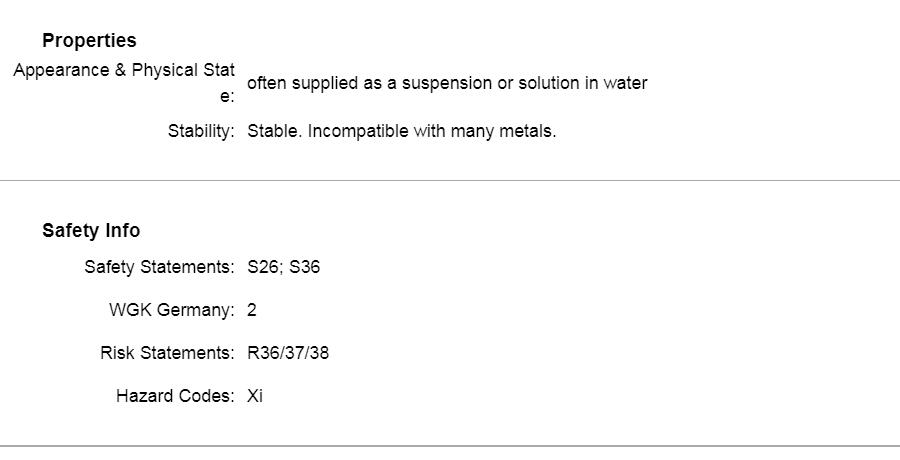Click the WGK Germany label

click(172, 310)
